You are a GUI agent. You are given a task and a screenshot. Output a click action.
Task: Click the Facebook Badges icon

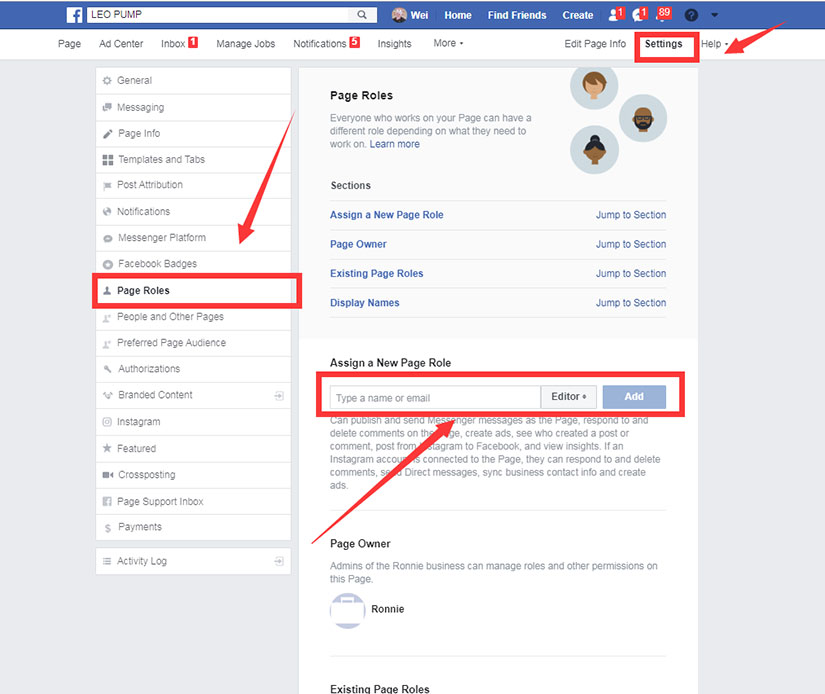pos(108,264)
